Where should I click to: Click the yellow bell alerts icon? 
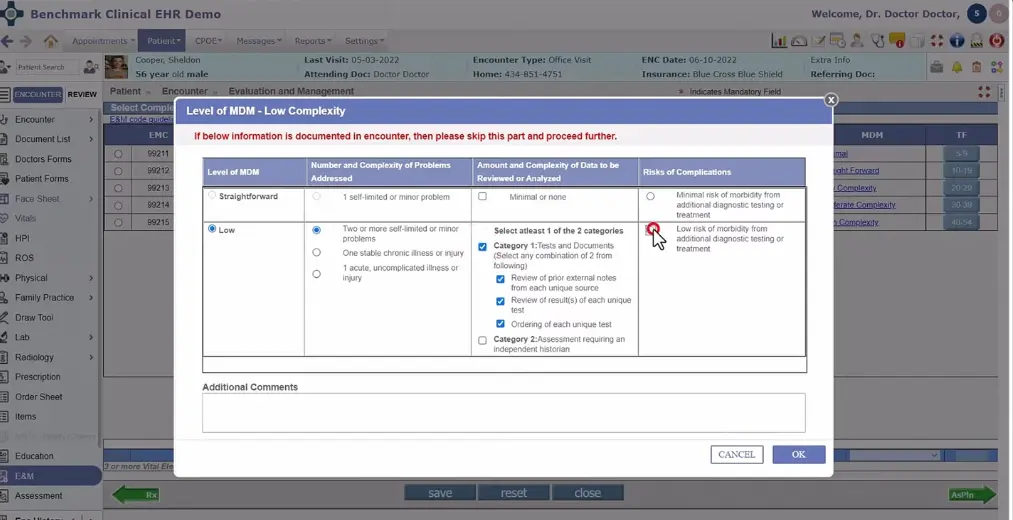click(x=957, y=67)
